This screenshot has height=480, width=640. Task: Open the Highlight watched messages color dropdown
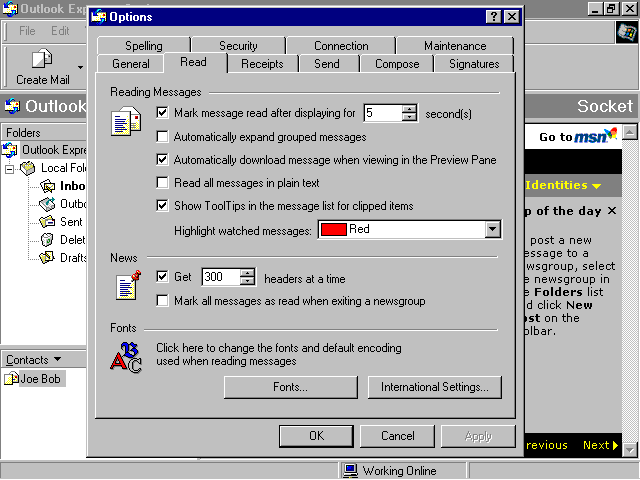point(493,229)
